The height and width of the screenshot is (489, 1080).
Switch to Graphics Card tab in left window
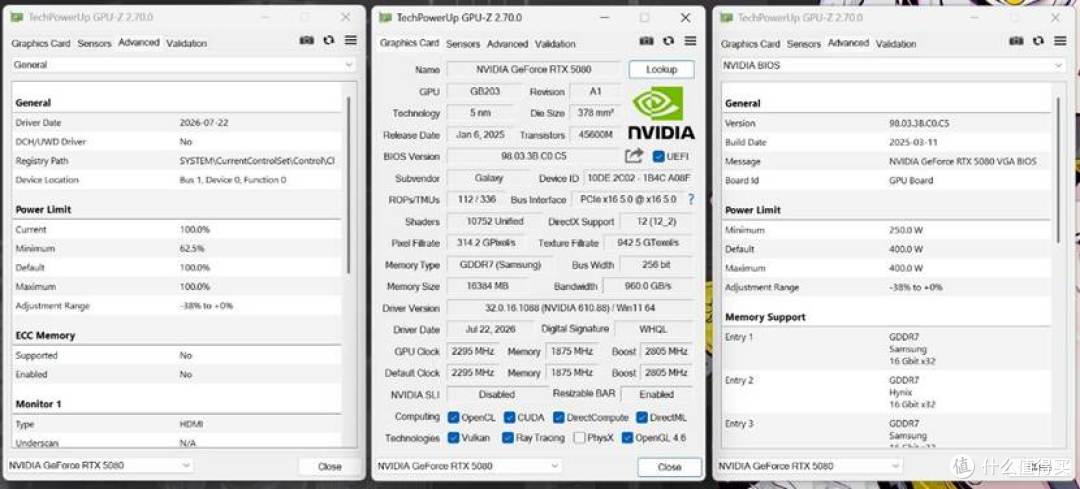coord(41,43)
